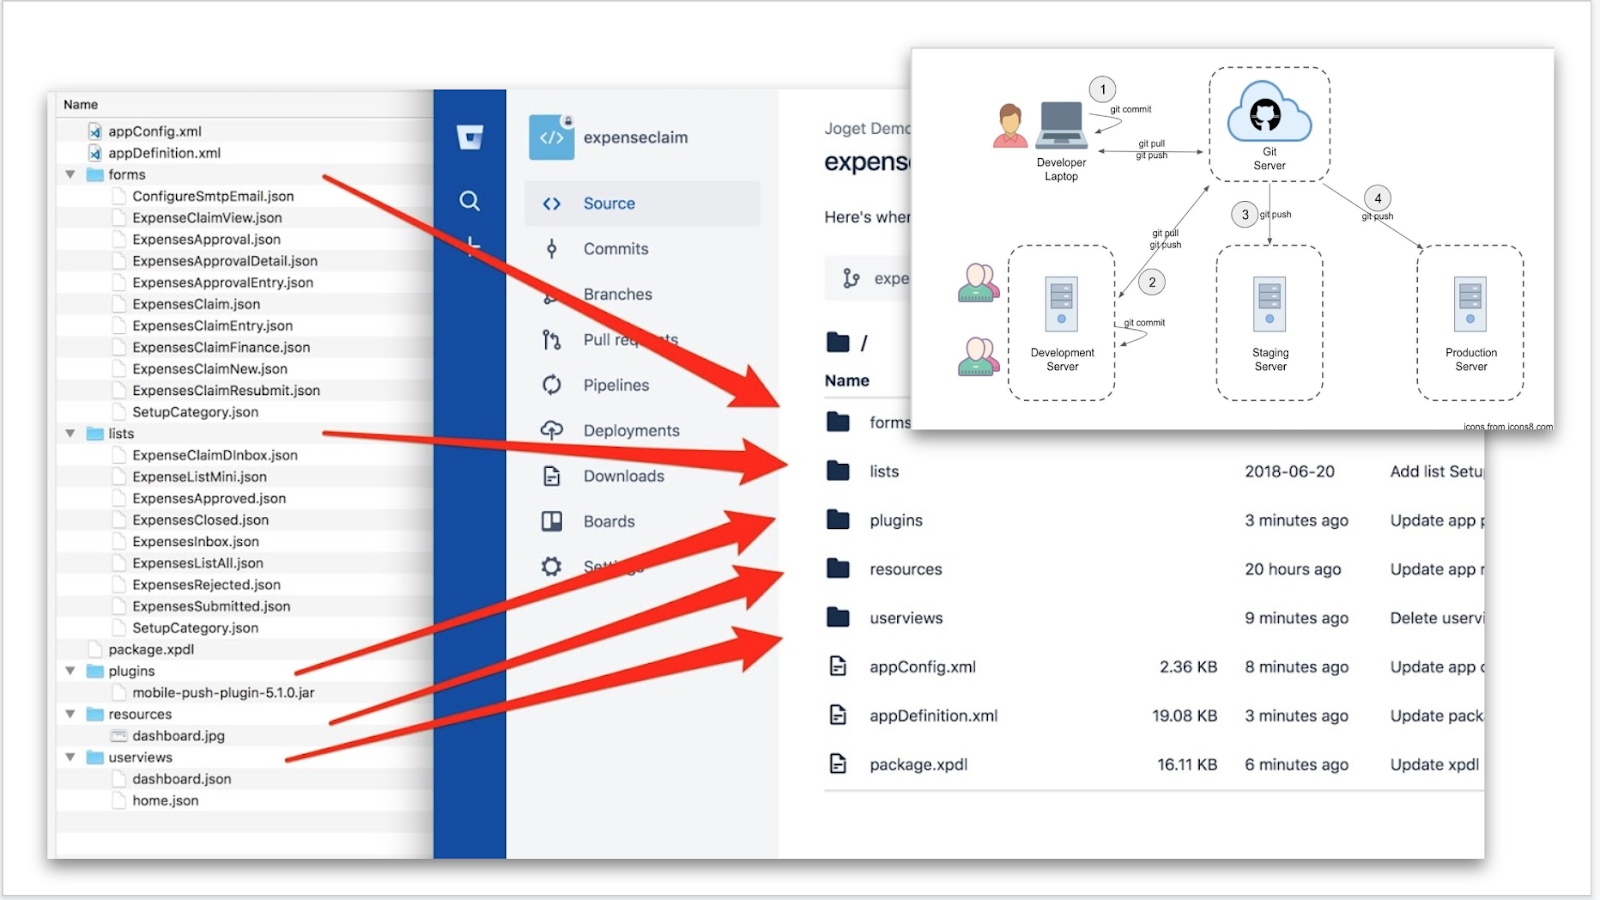Click the Bitbucket logo in blue sidebar
The height and width of the screenshot is (900, 1600).
(x=470, y=137)
